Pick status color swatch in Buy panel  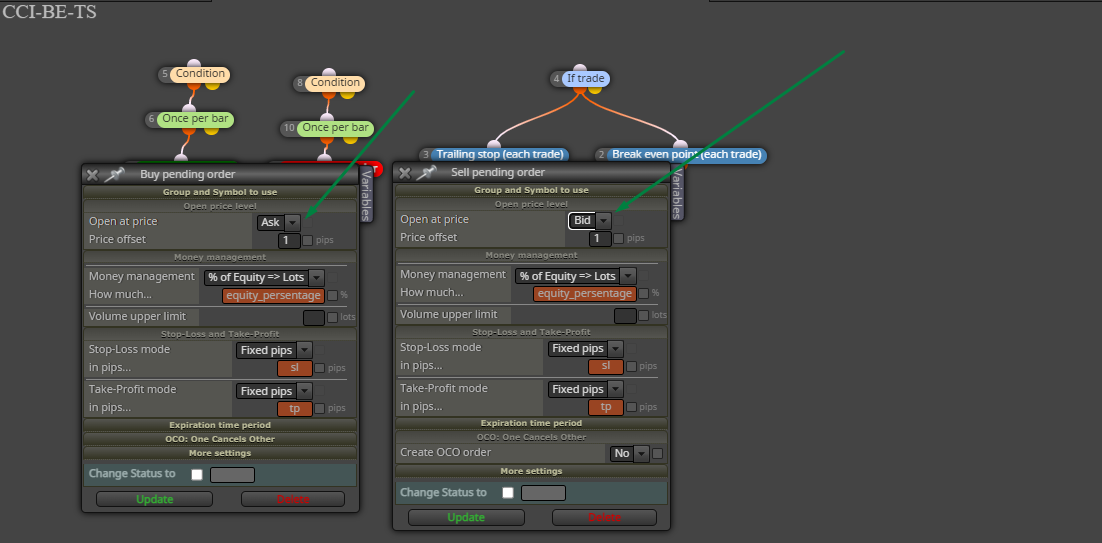[233, 475]
